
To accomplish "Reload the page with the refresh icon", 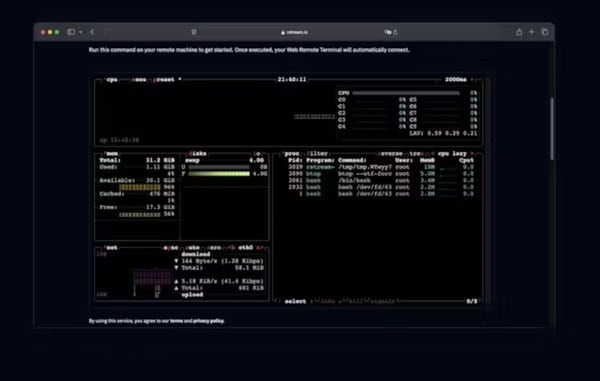I will [396, 32].
